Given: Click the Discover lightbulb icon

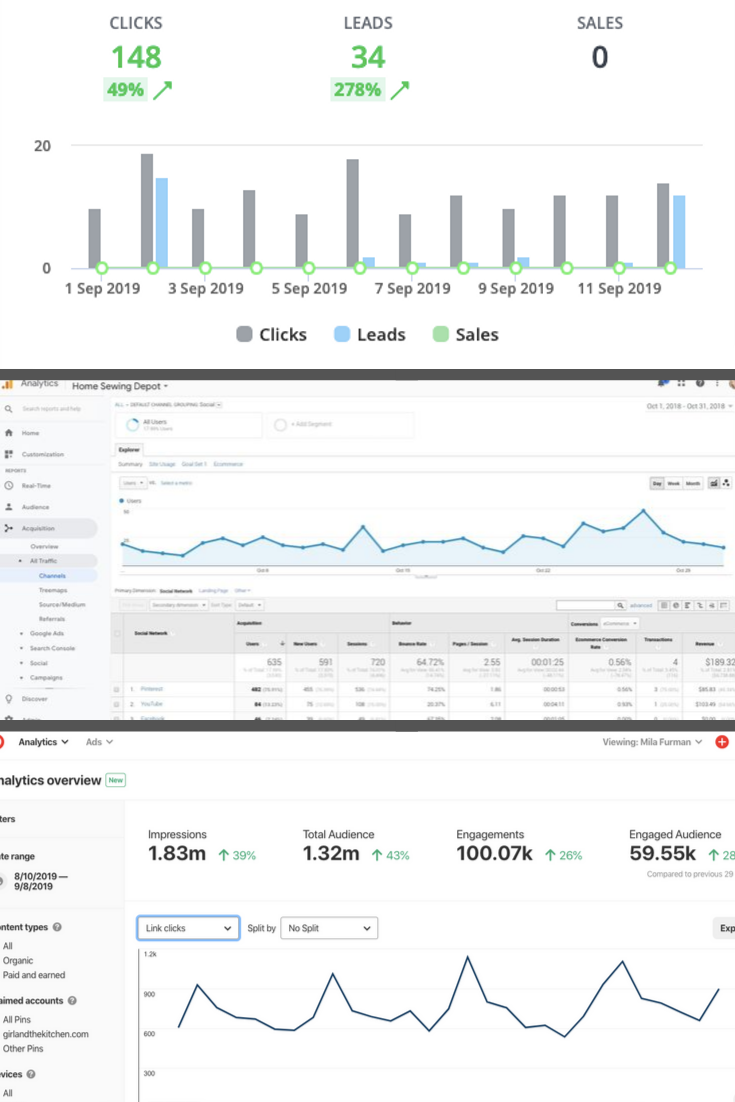Looking at the screenshot, I should pos(9,699).
